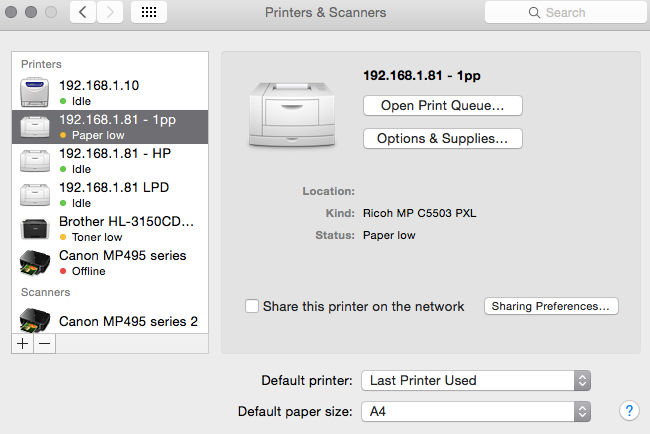Click the 192.168.1.81 - HP printer icon
This screenshot has width=650, height=434.
click(x=37, y=160)
